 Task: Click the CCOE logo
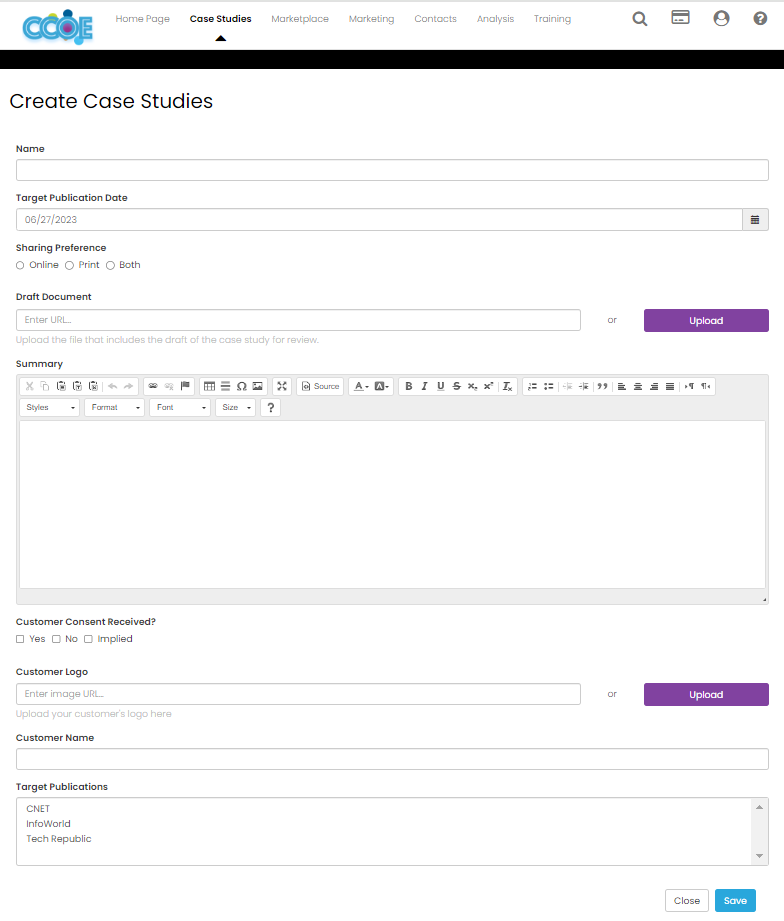[58, 27]
